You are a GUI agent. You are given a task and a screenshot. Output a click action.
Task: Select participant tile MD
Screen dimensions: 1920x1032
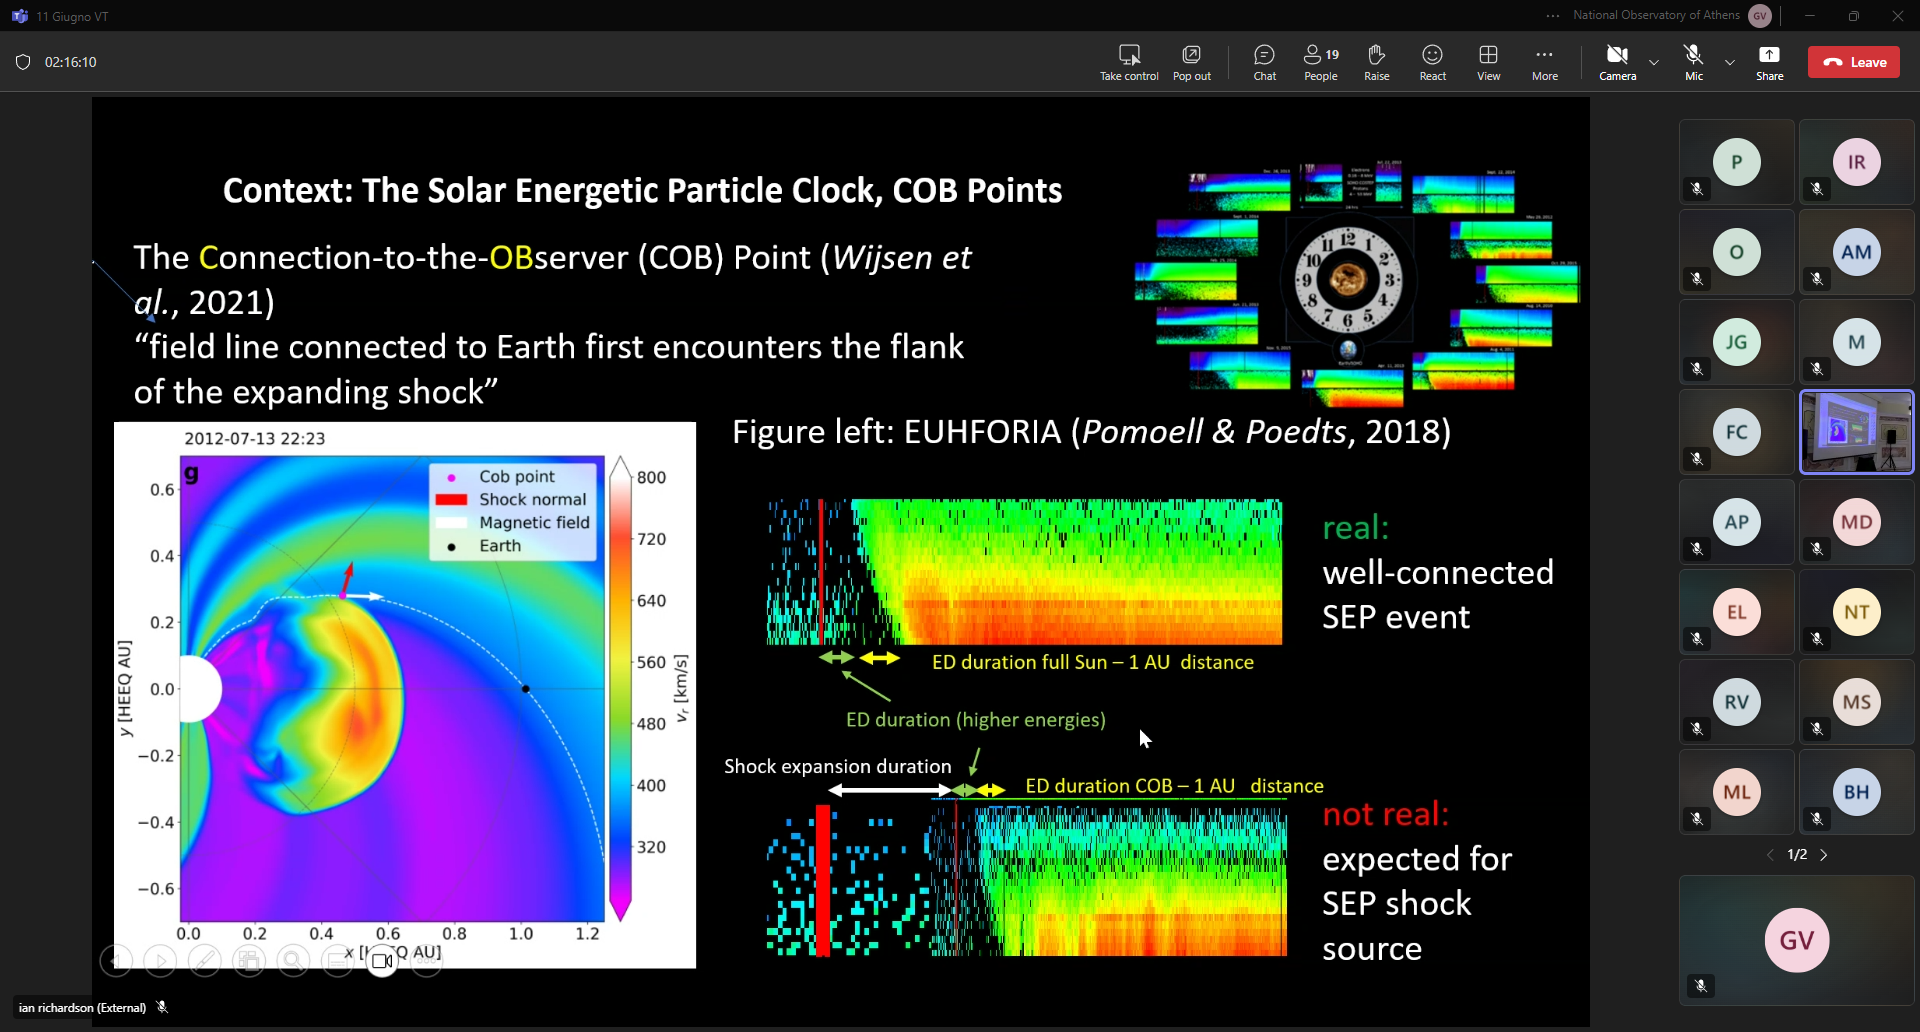[1857, 522]
